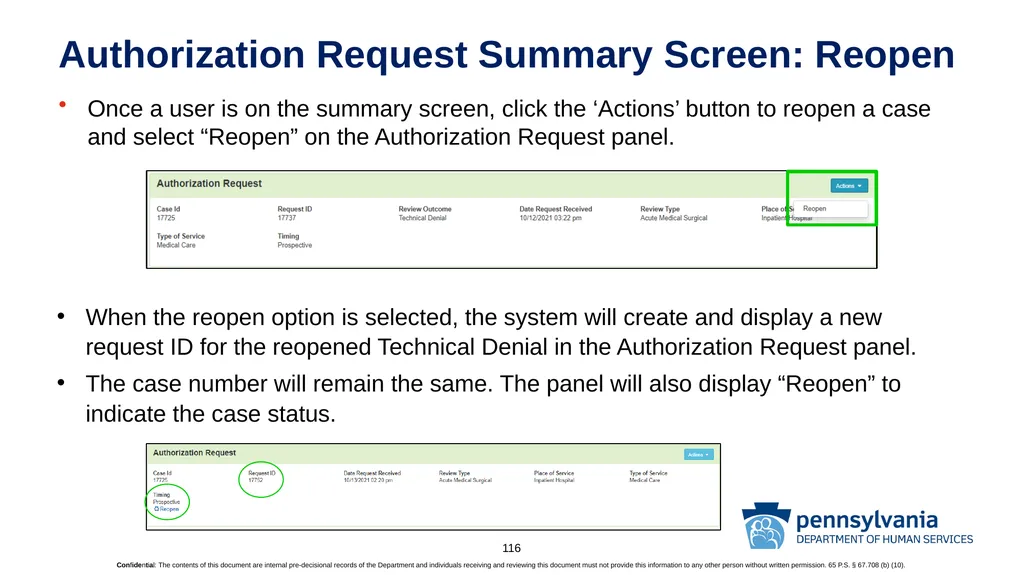Click the date 10/12/2021 03:22 pm
The width and height of the screenshot is (1024, 575).
click(550, 218)
